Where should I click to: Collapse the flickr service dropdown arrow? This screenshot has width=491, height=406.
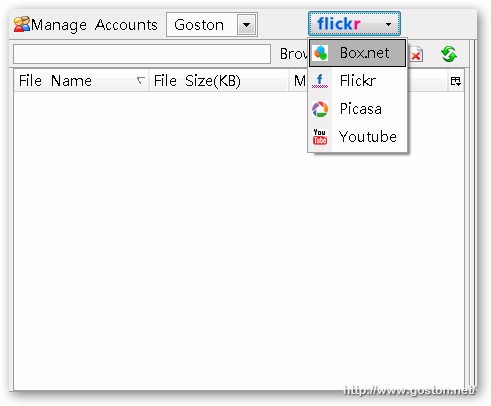388,24
